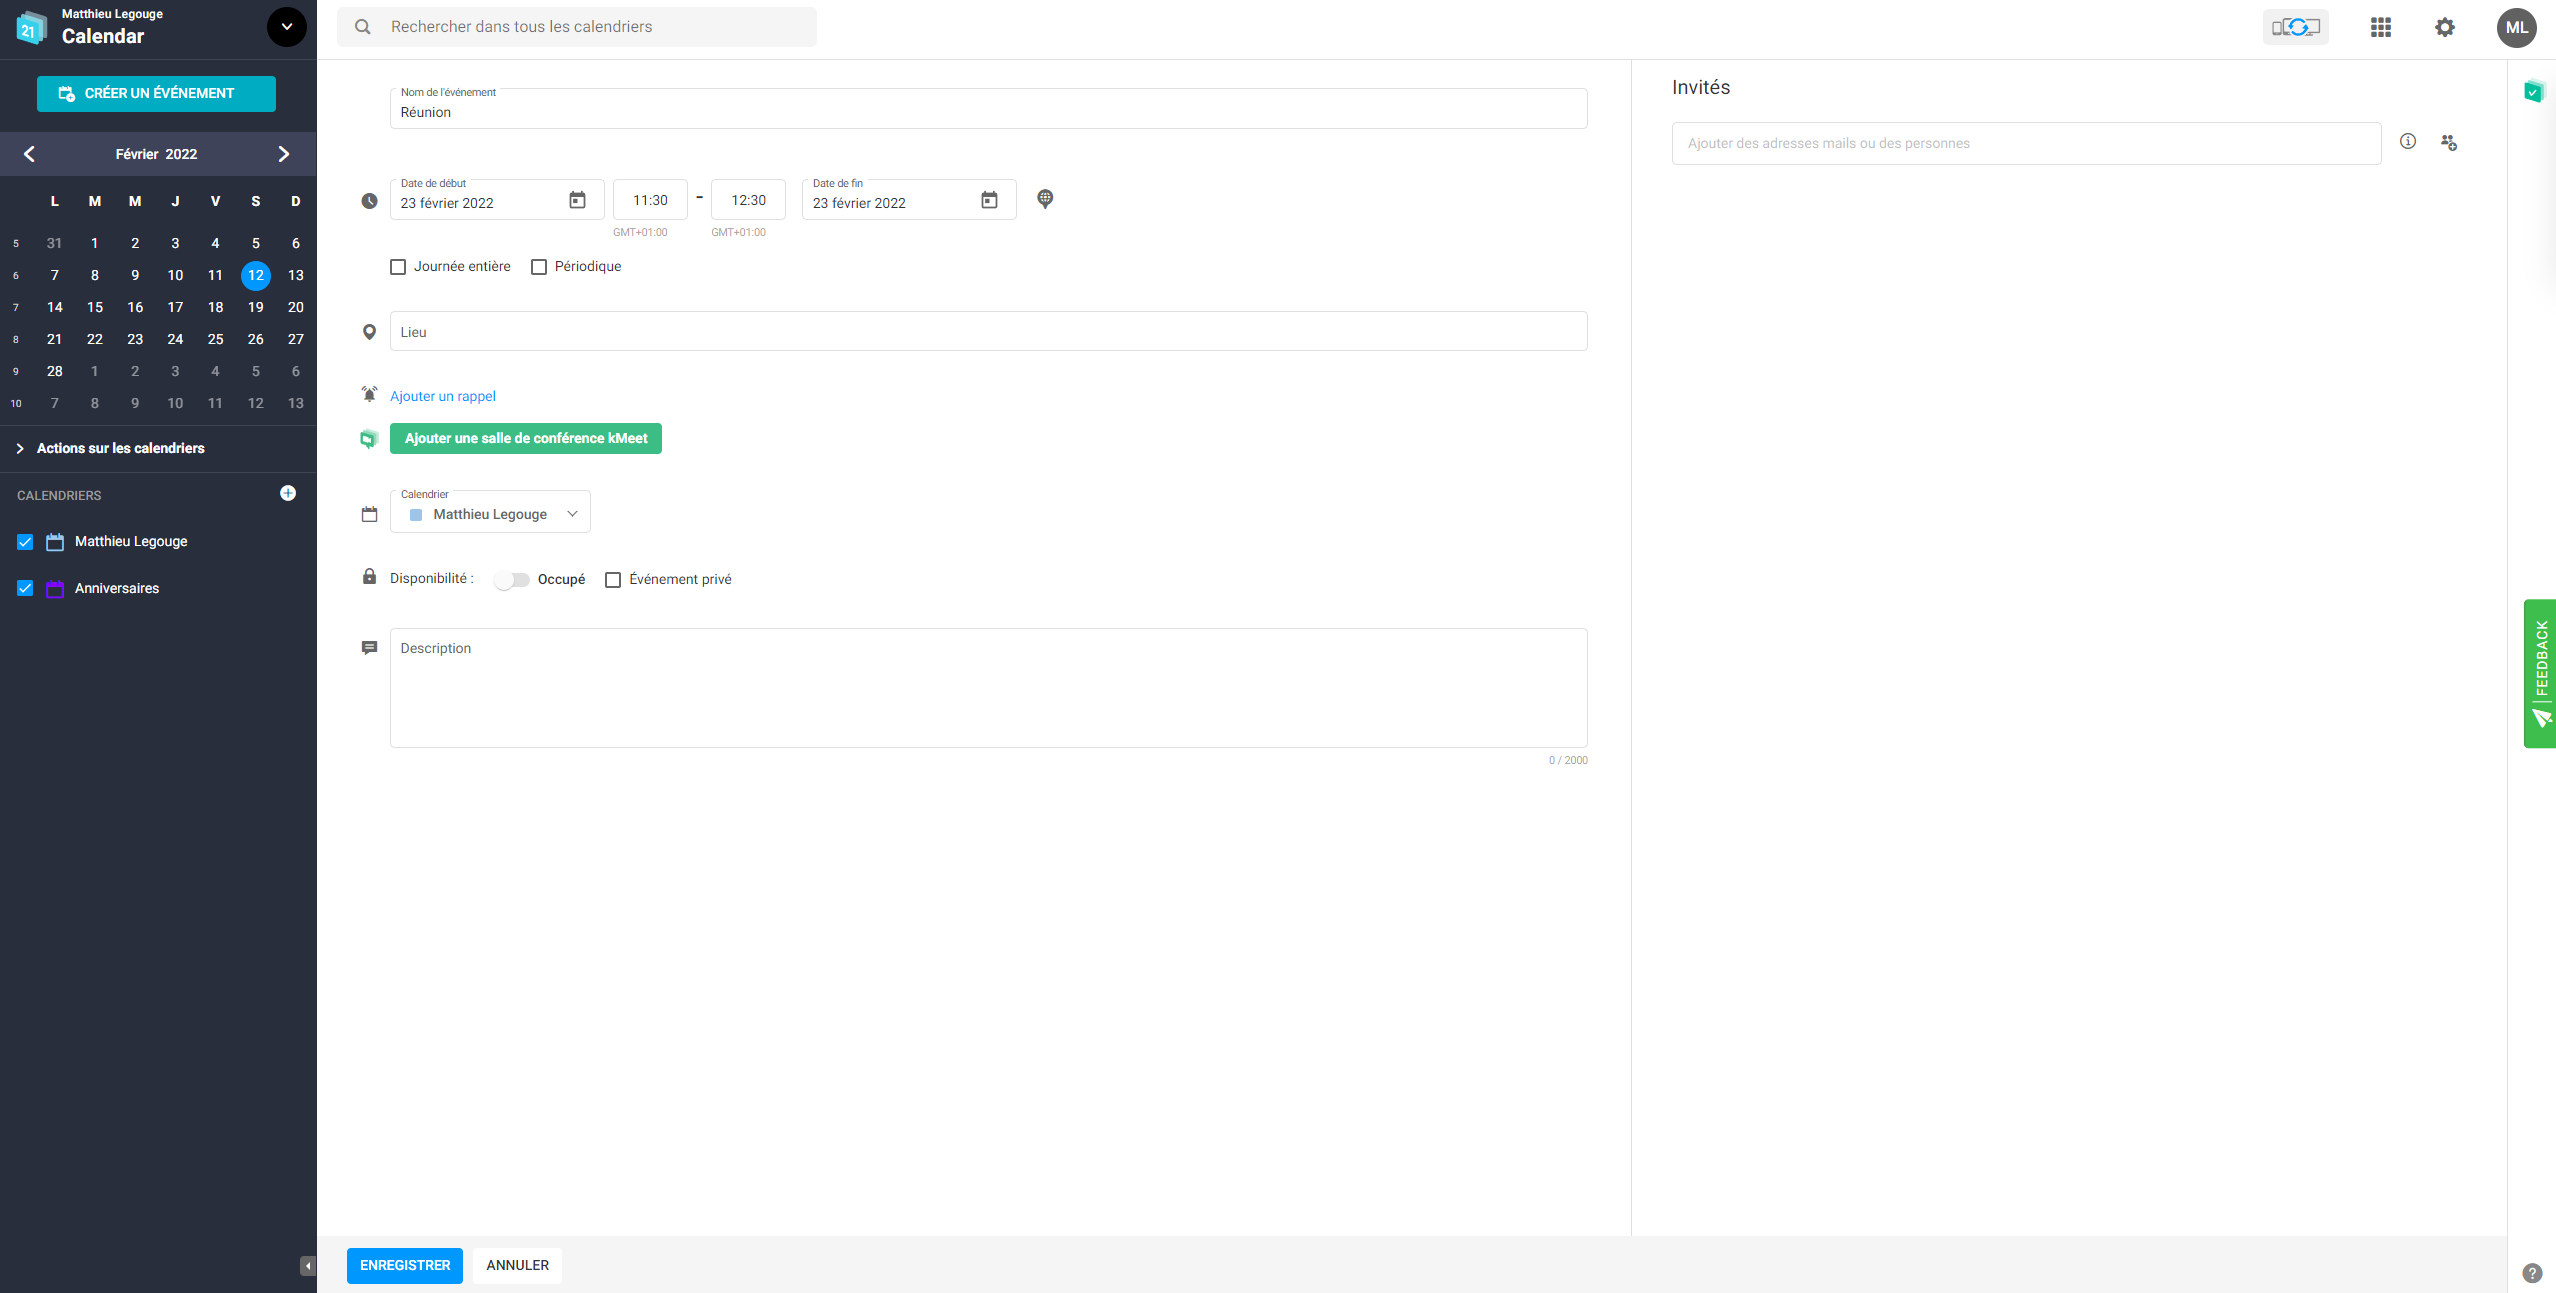Click the clock icon beside the dates

tap(369, 201)
